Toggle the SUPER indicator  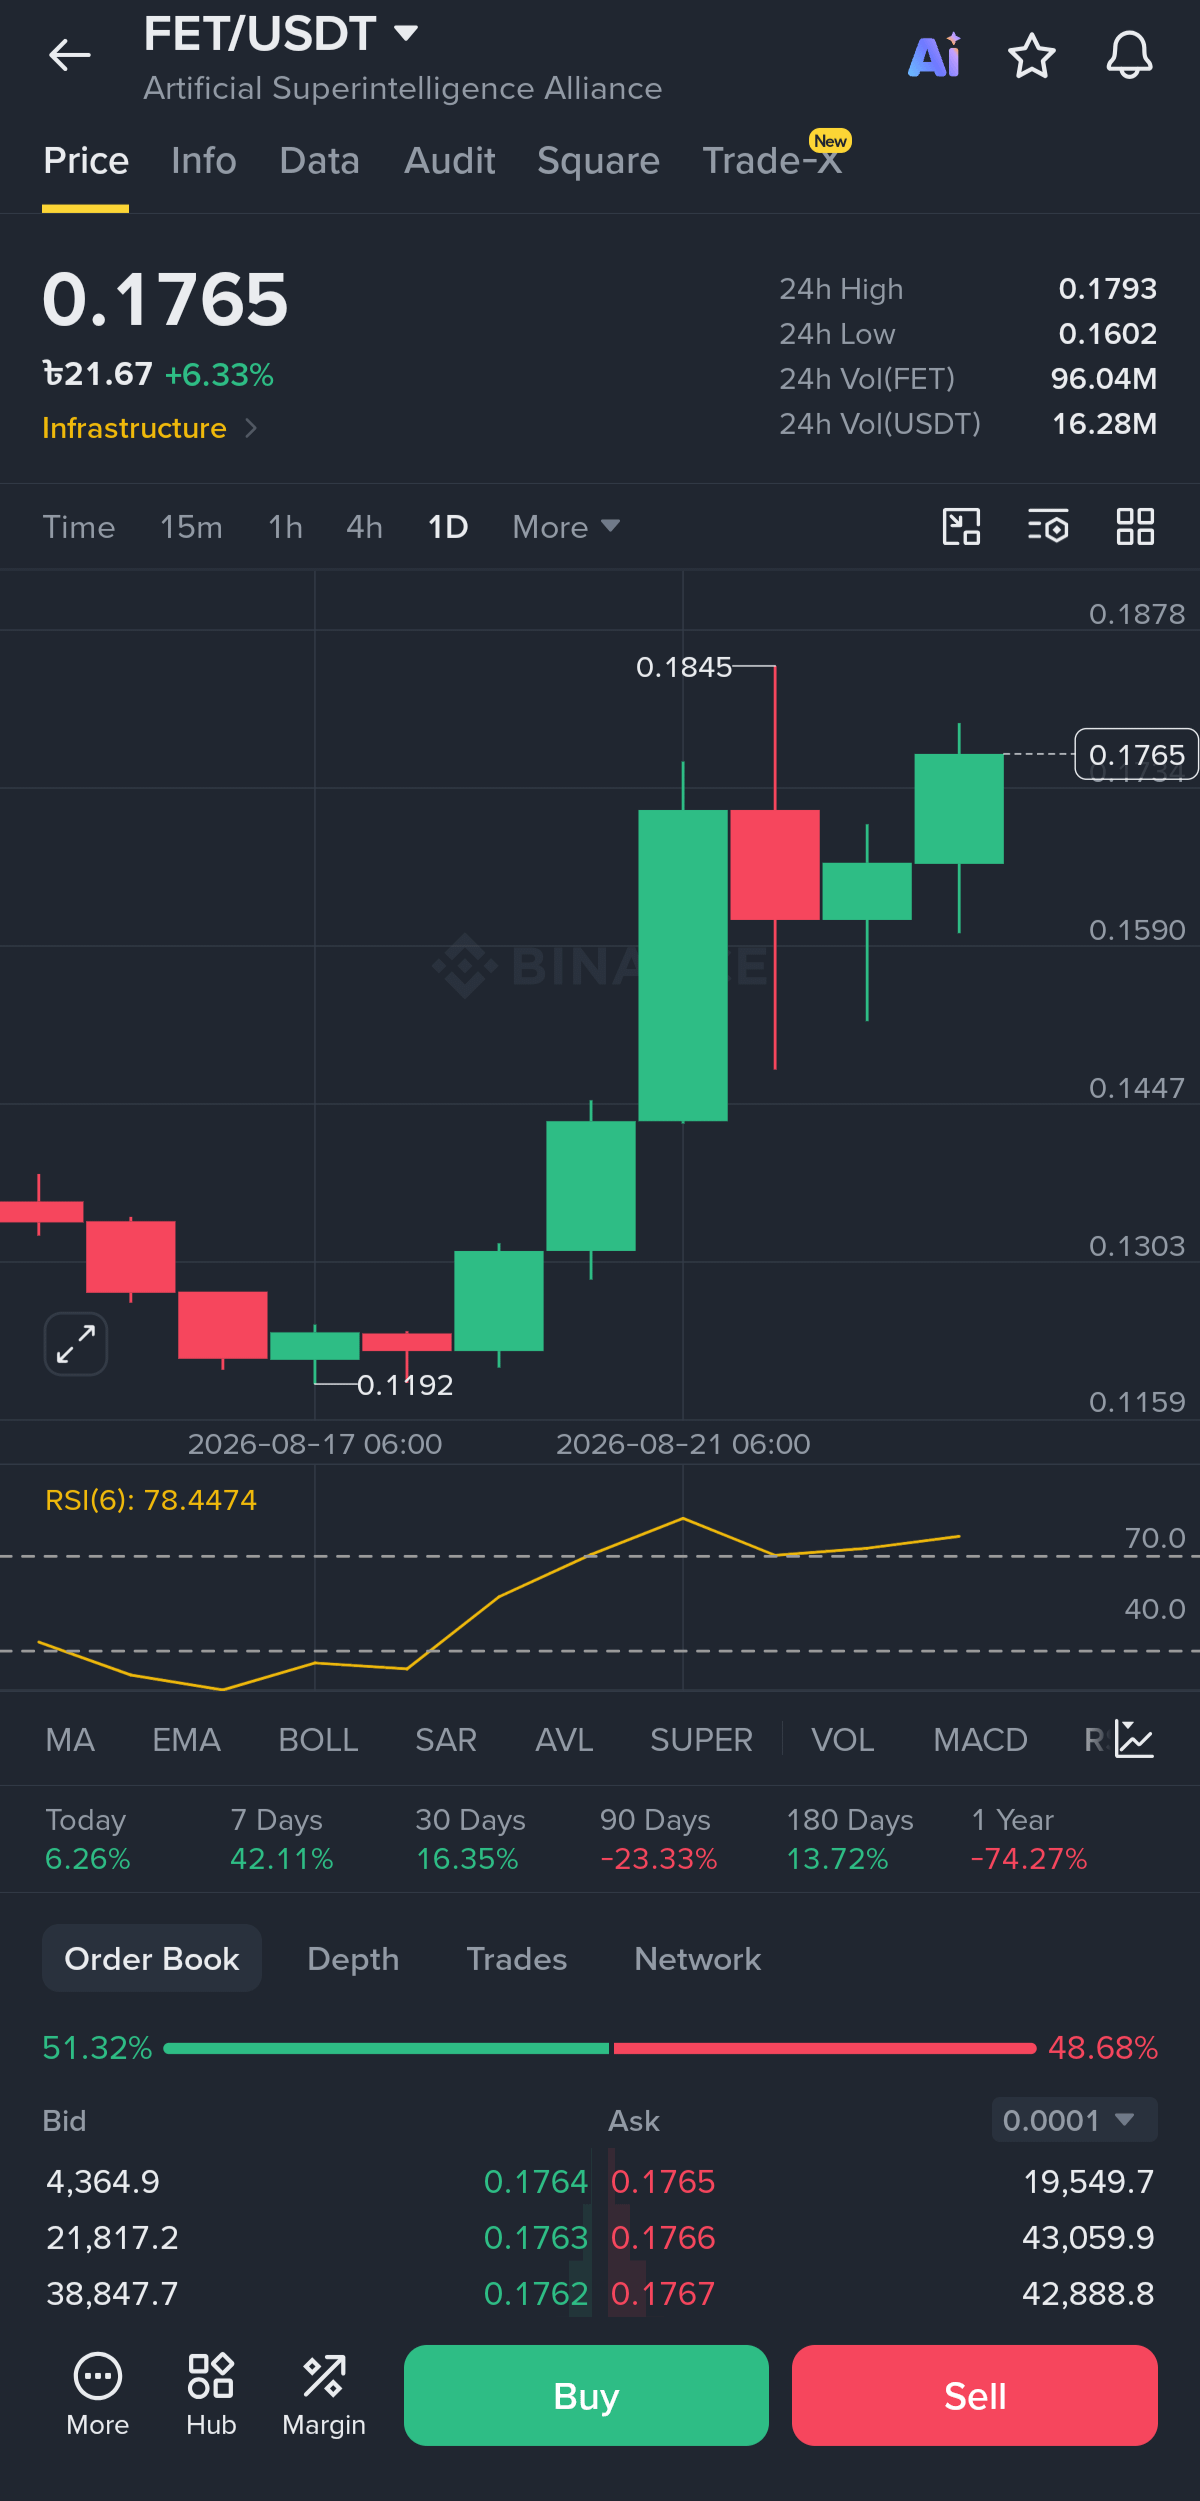(702, 1740)
